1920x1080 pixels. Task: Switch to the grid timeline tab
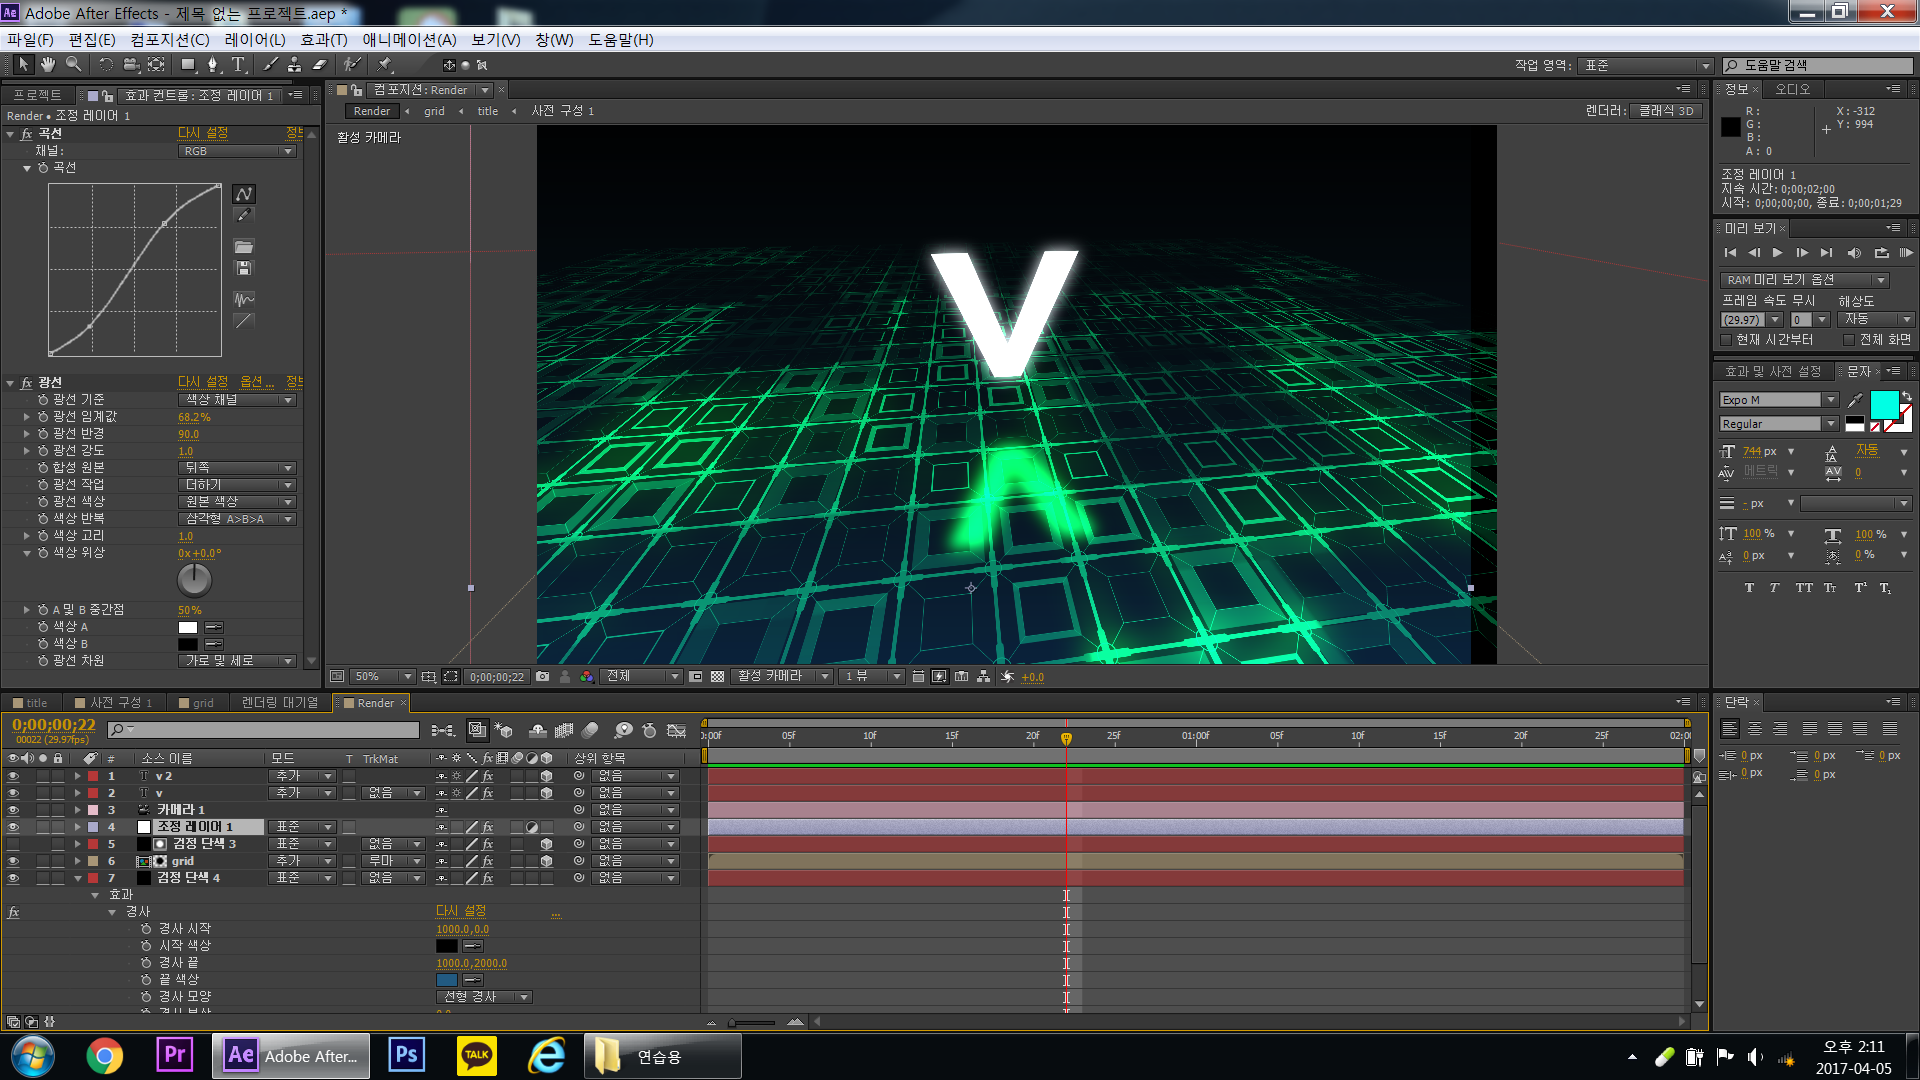(196, 703)
